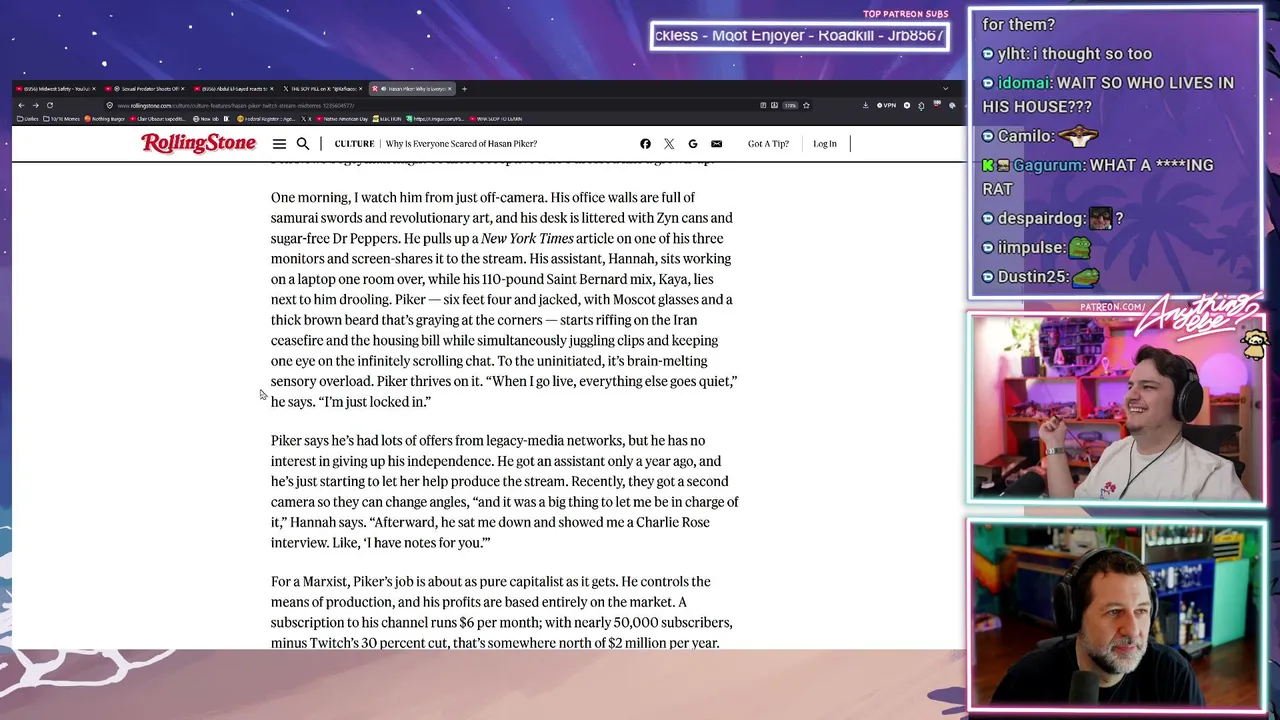Open the Nothing Burger bookmark
This screenshot has width=1280, height=720.
tap(106, 119)
